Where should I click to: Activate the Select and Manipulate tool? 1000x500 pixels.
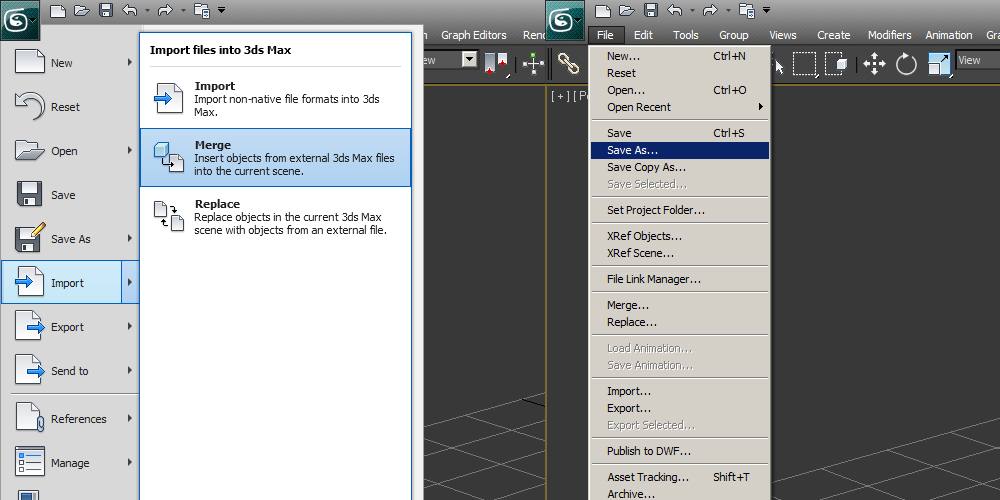point(533,64)
